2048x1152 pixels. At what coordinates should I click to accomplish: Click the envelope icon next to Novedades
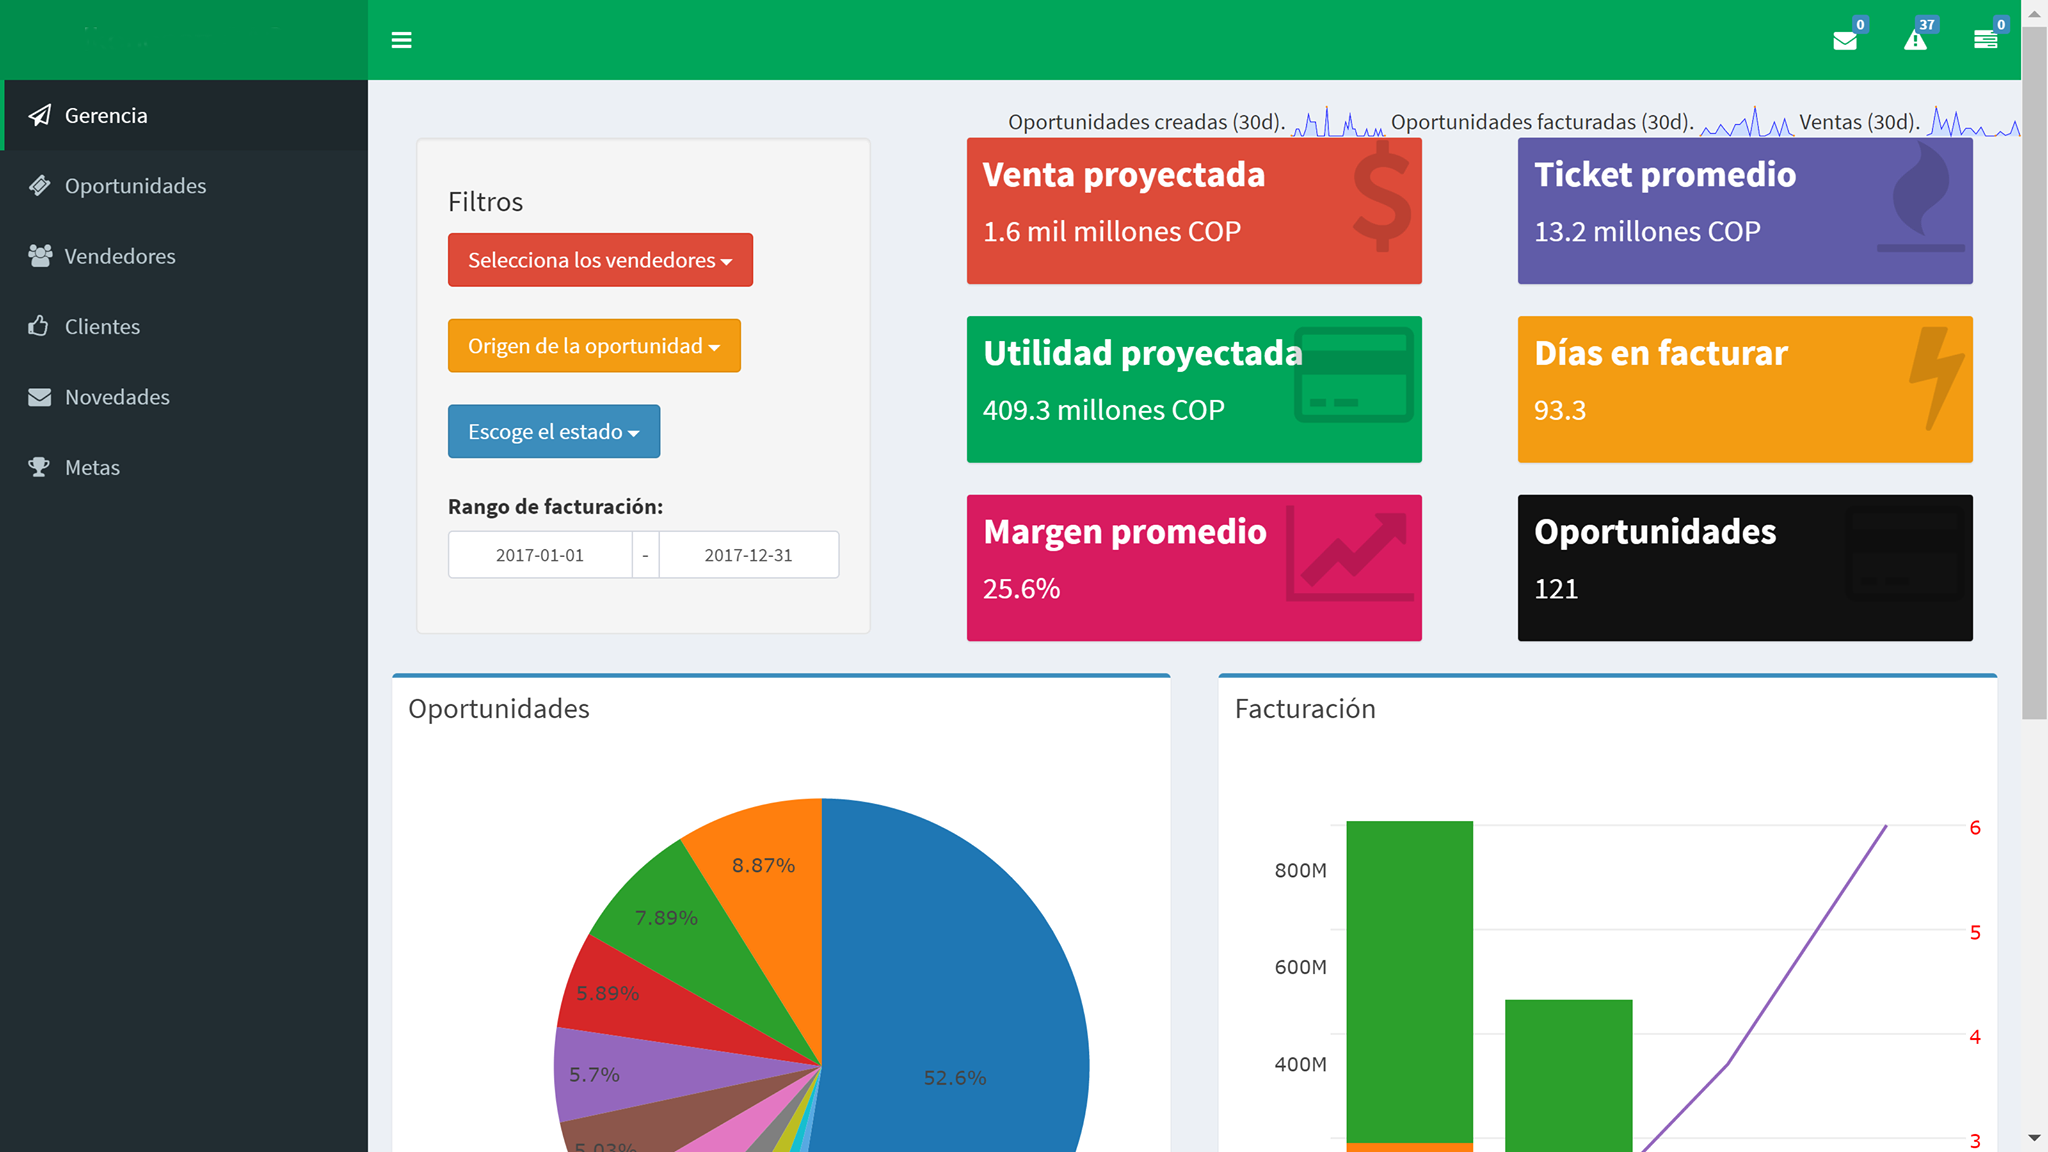[40, 397]
